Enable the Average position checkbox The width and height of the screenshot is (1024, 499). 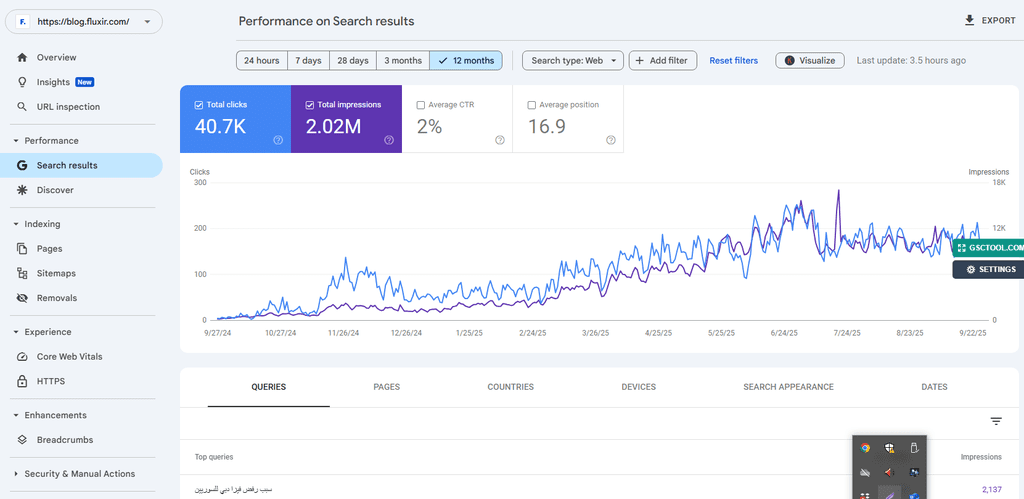click(532, 105)
